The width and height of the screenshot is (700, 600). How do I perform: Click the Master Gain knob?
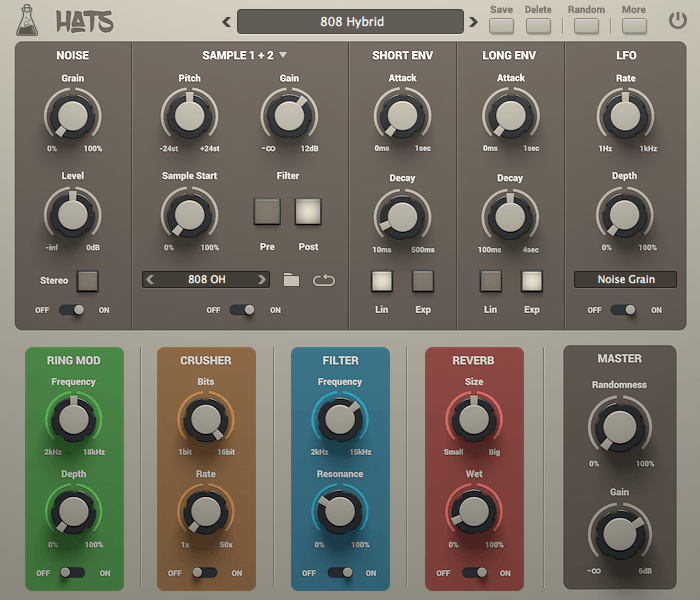(x=618, y=531)
